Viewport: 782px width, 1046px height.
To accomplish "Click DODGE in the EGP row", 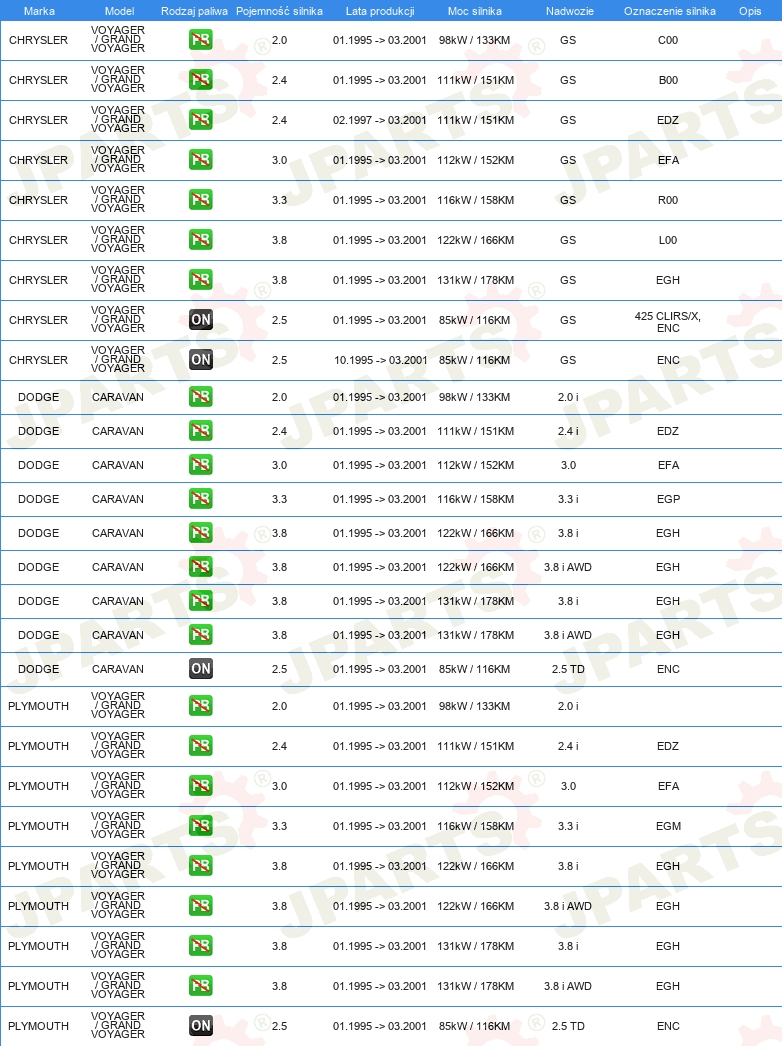I will pyautogui.click(x=38, y=499).
